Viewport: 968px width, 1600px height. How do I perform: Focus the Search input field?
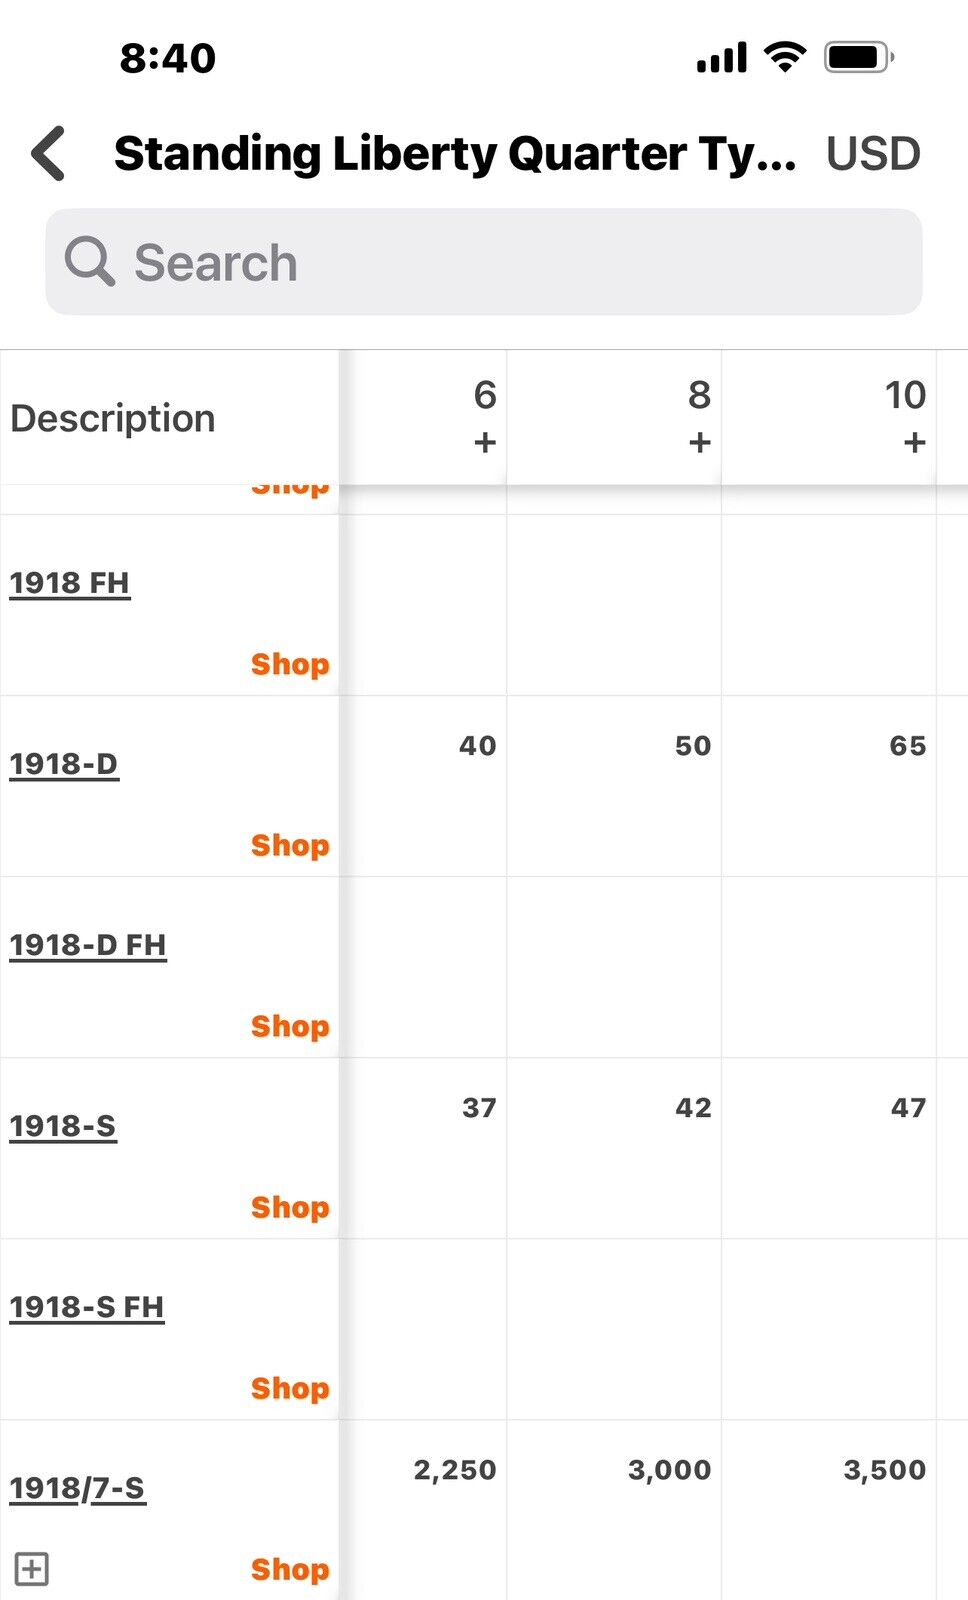[484, 262]
